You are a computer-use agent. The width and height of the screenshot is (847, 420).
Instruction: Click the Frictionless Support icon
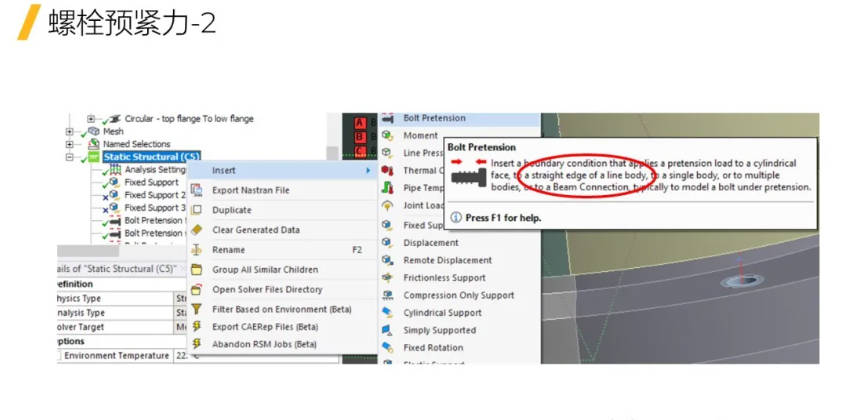387,277
